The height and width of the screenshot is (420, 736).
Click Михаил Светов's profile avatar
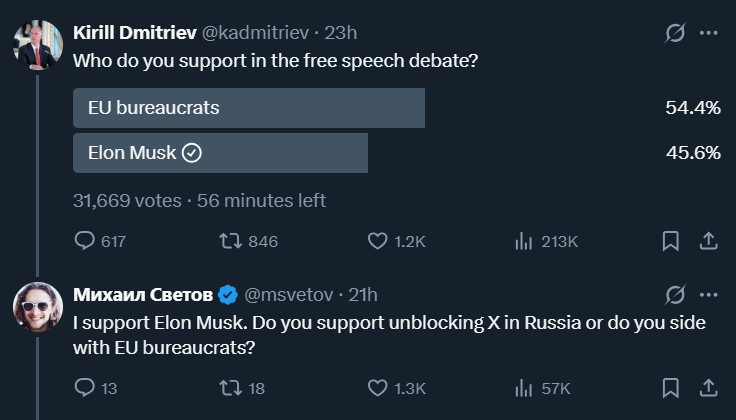(38, 307)
